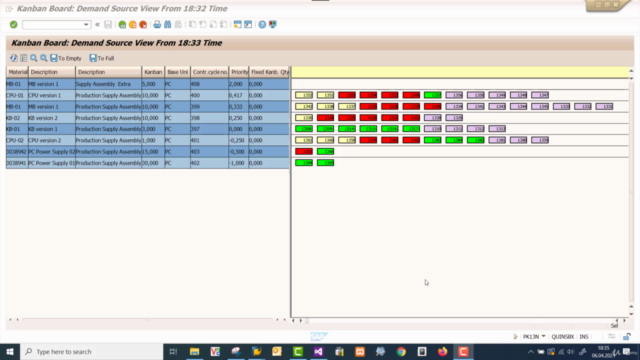Open the Help question mark icon

pyautogui.click(x=262, y=24)
